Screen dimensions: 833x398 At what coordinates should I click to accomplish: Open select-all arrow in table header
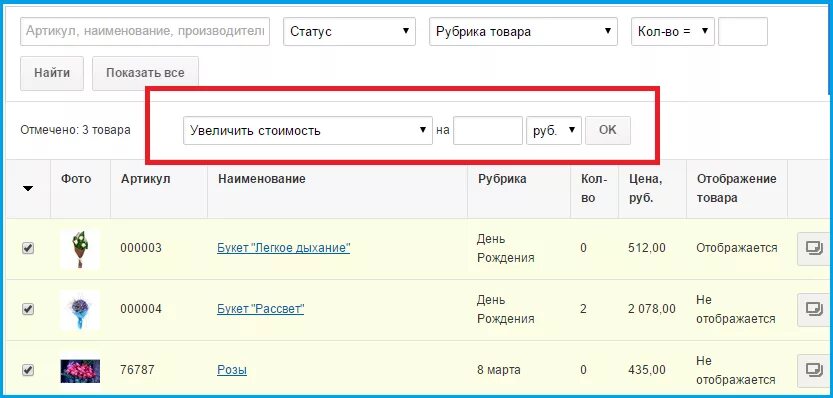click(x=28, y=188)
